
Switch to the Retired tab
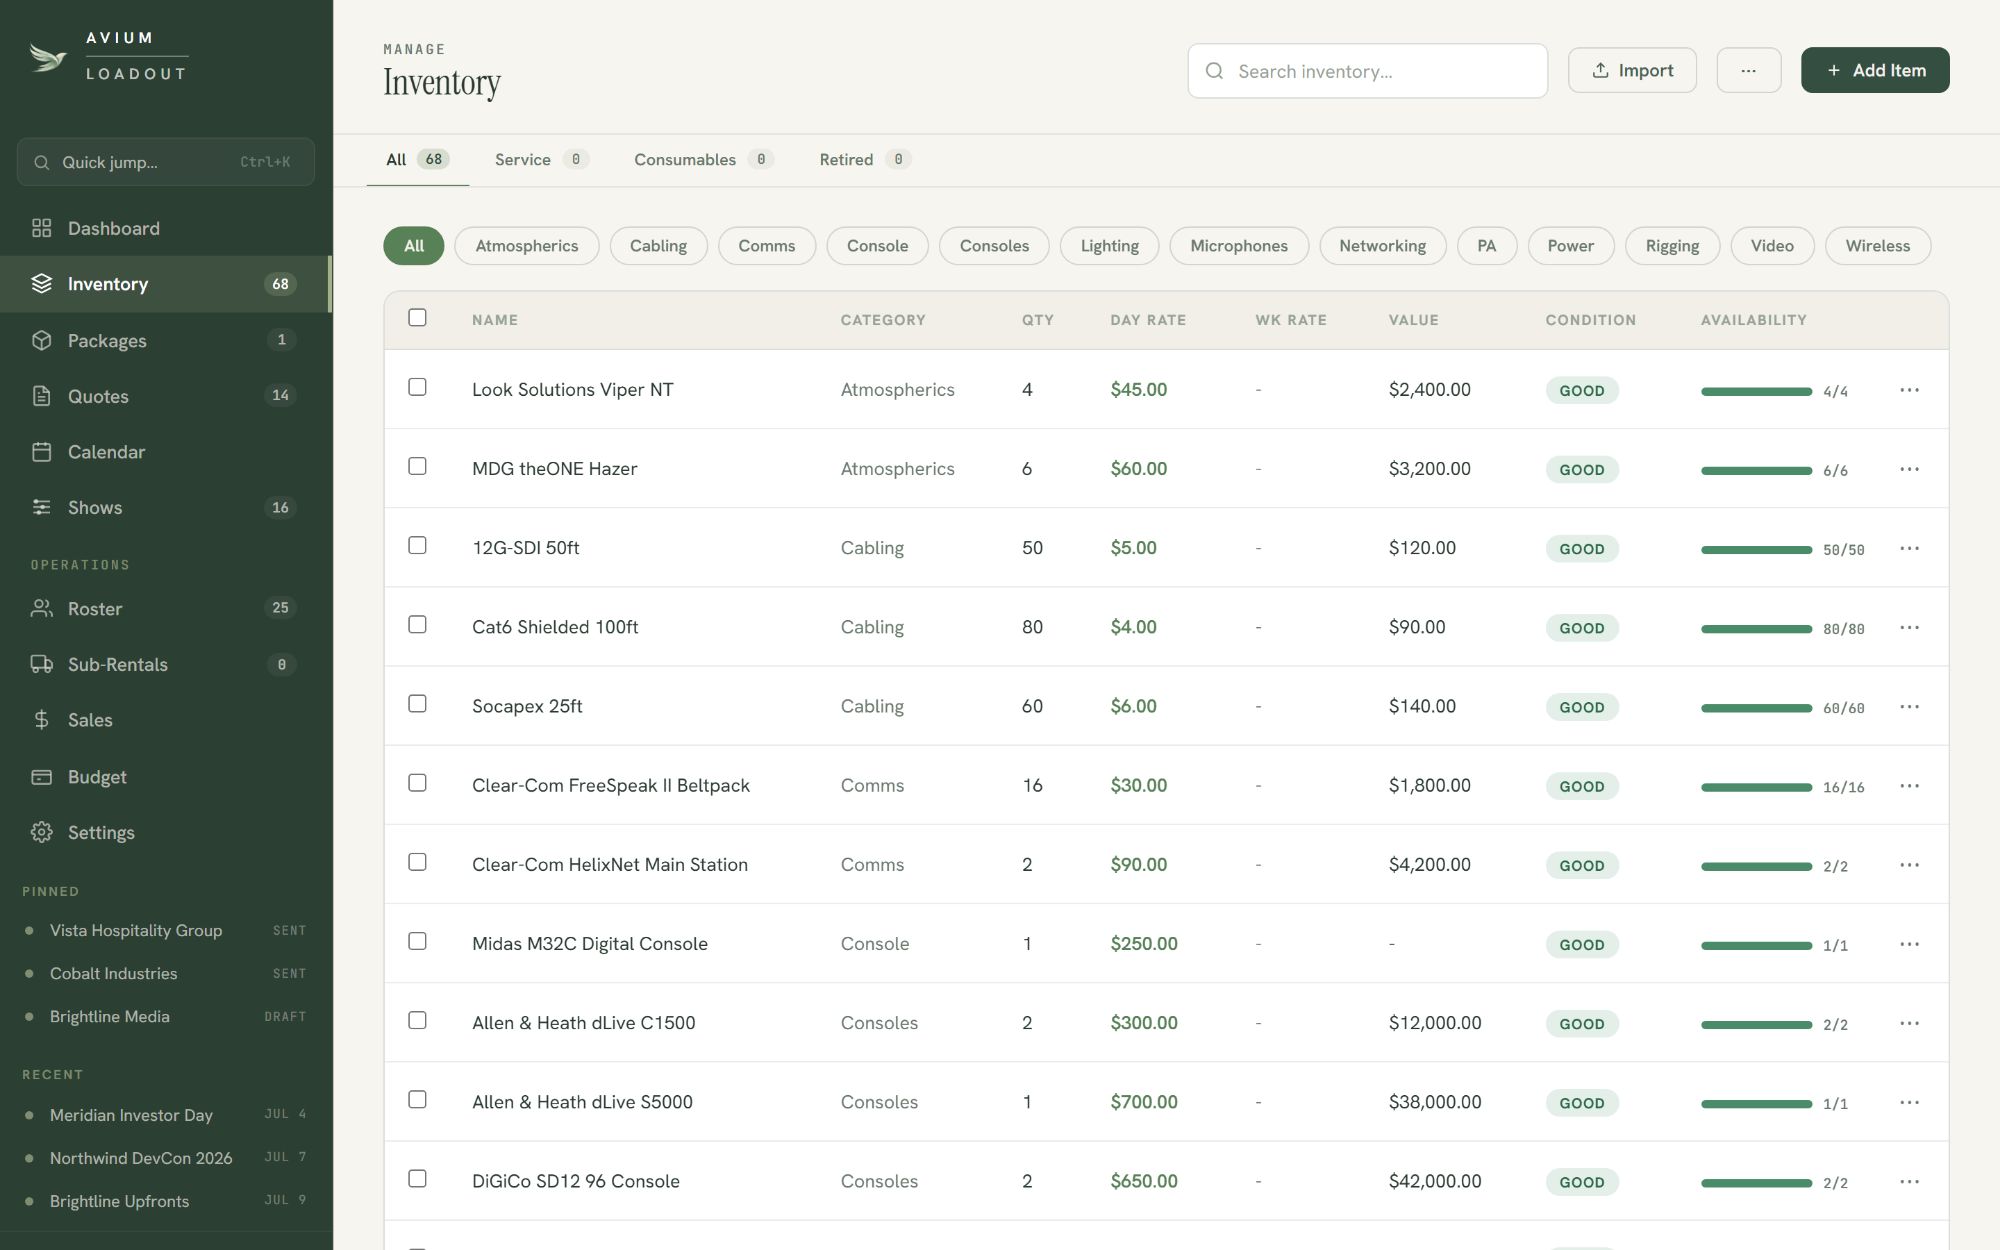(x=864, y=159)
